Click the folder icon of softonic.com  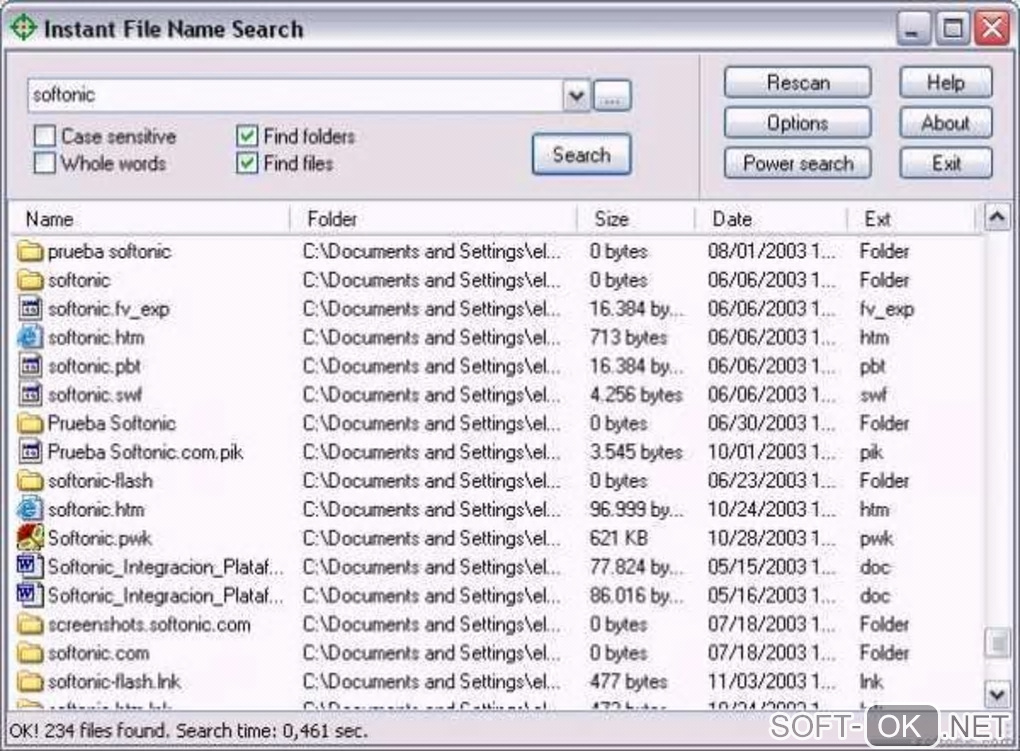(29, 653)
